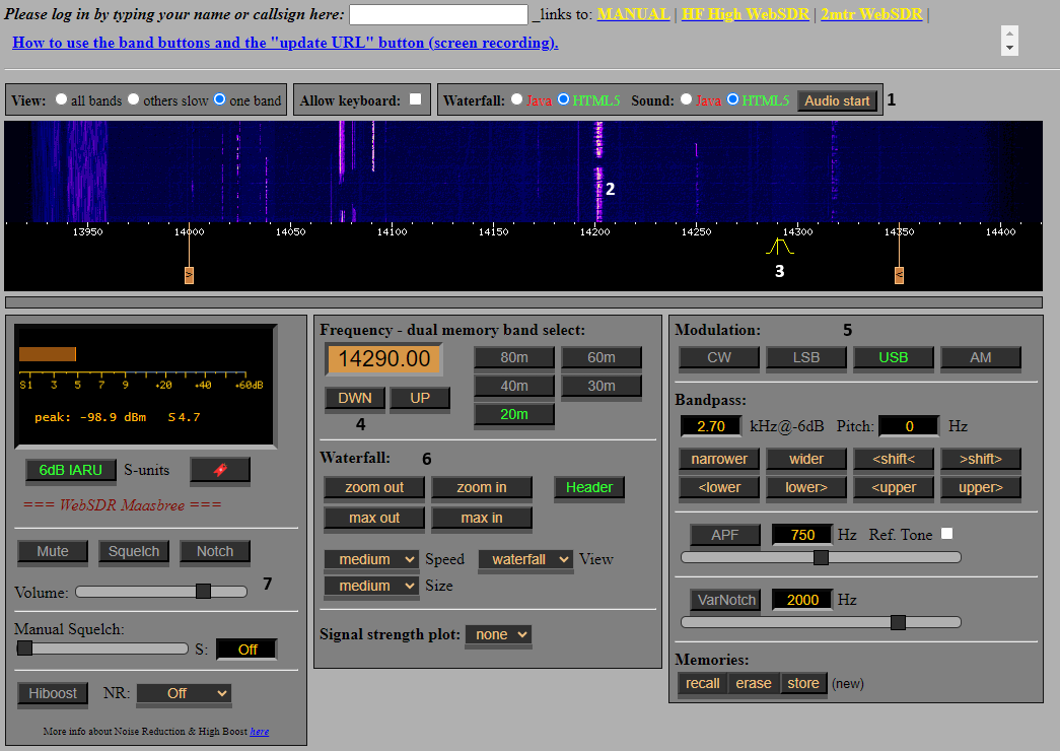Mute the receiver audio
Viewport: 1060px width, 752px height.
53,551
